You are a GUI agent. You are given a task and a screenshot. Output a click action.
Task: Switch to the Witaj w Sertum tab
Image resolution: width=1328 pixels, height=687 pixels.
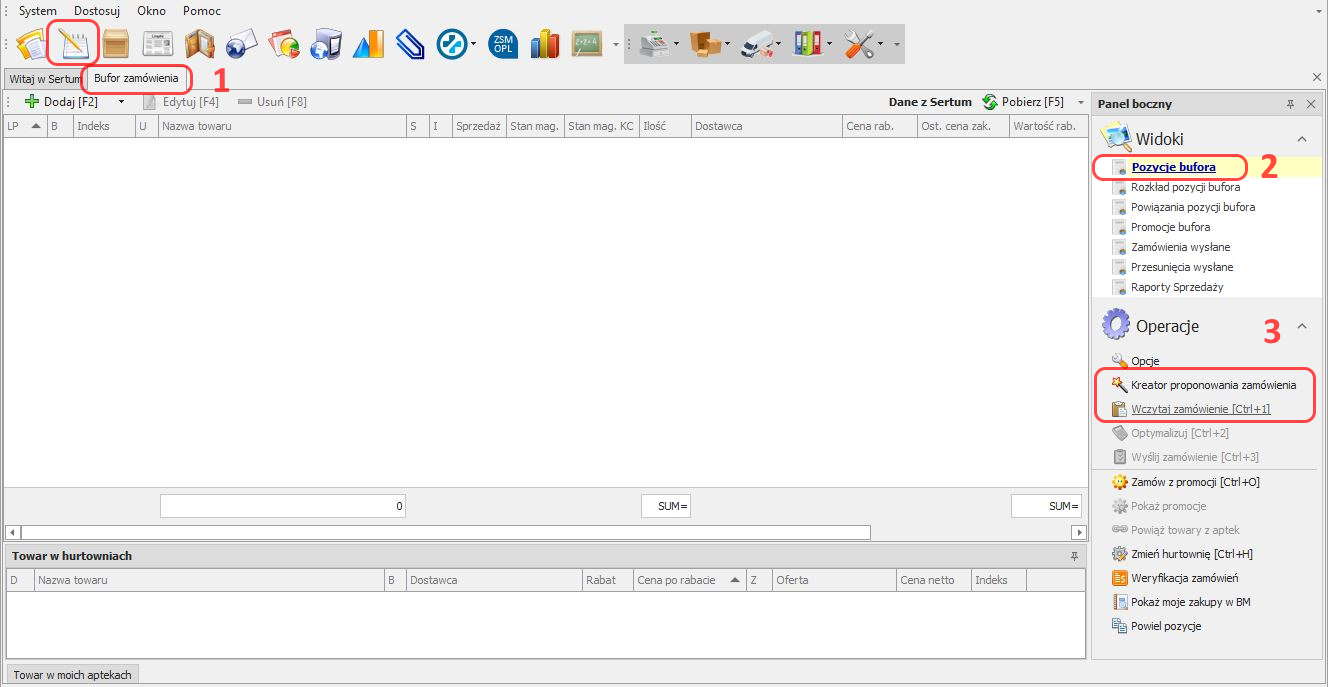point(44,78)
